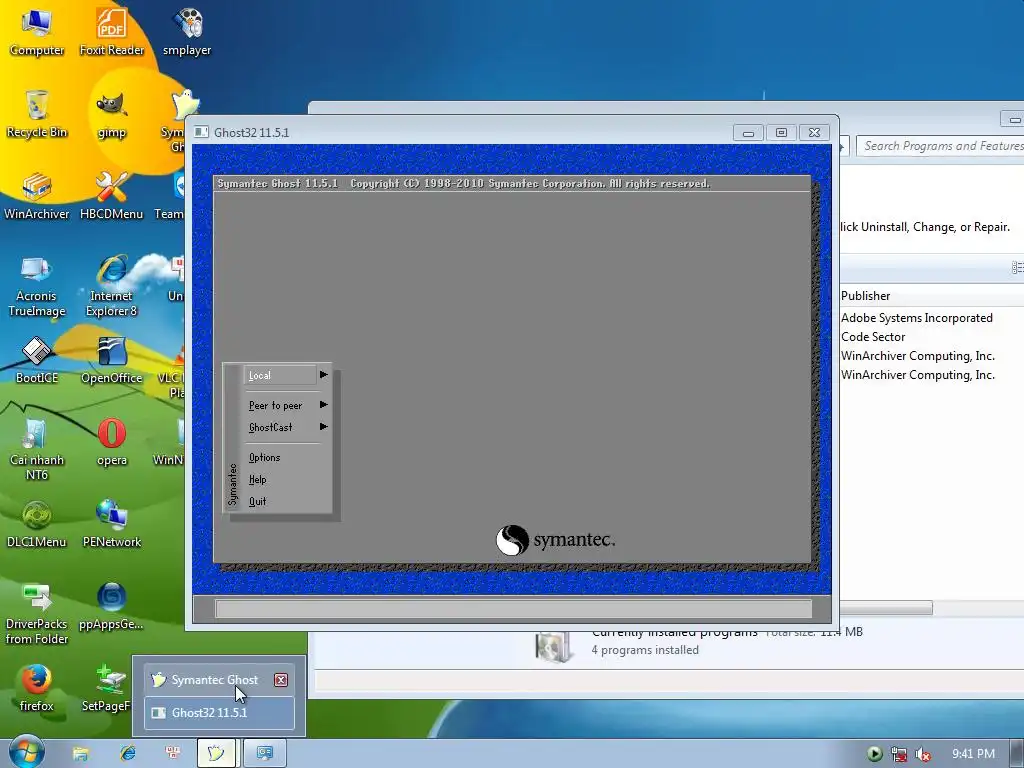1024x768 pixels.
Task: Minimize the Ghost32 11.5.1 window
Action: [x=748, y=133]
